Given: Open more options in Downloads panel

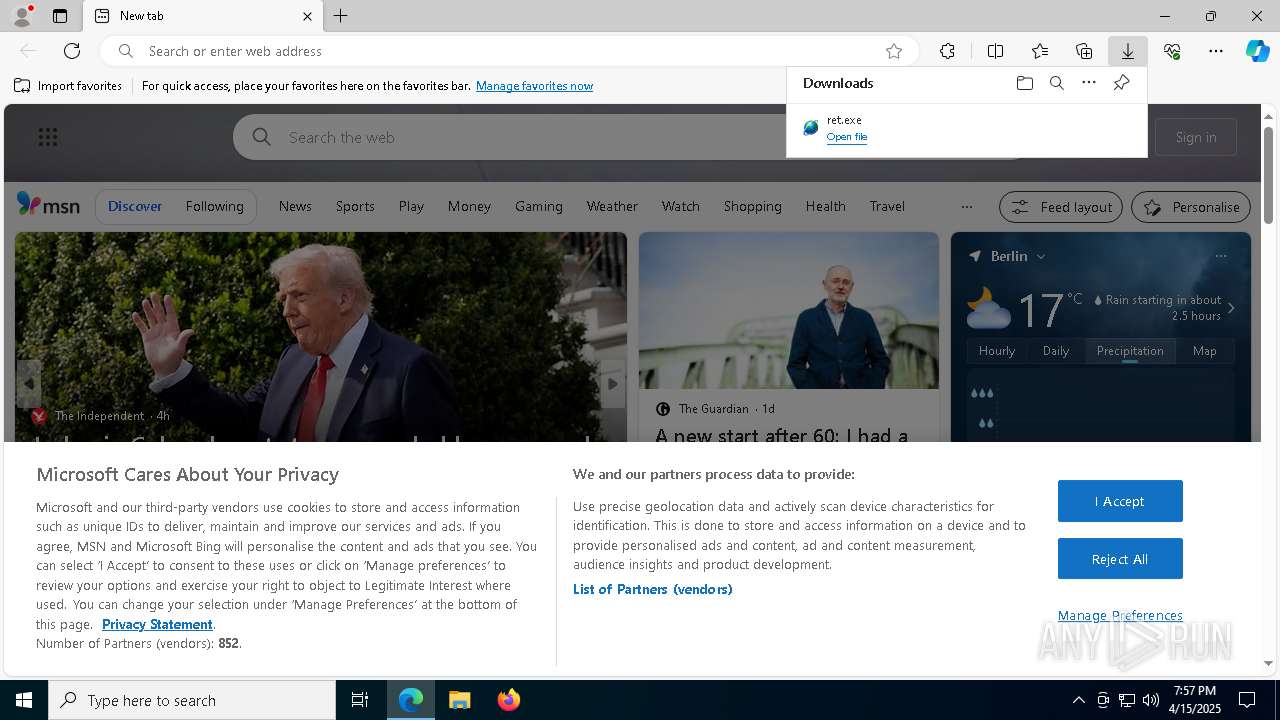Looking at the screenshot, I should click(x=1089, y=83).
